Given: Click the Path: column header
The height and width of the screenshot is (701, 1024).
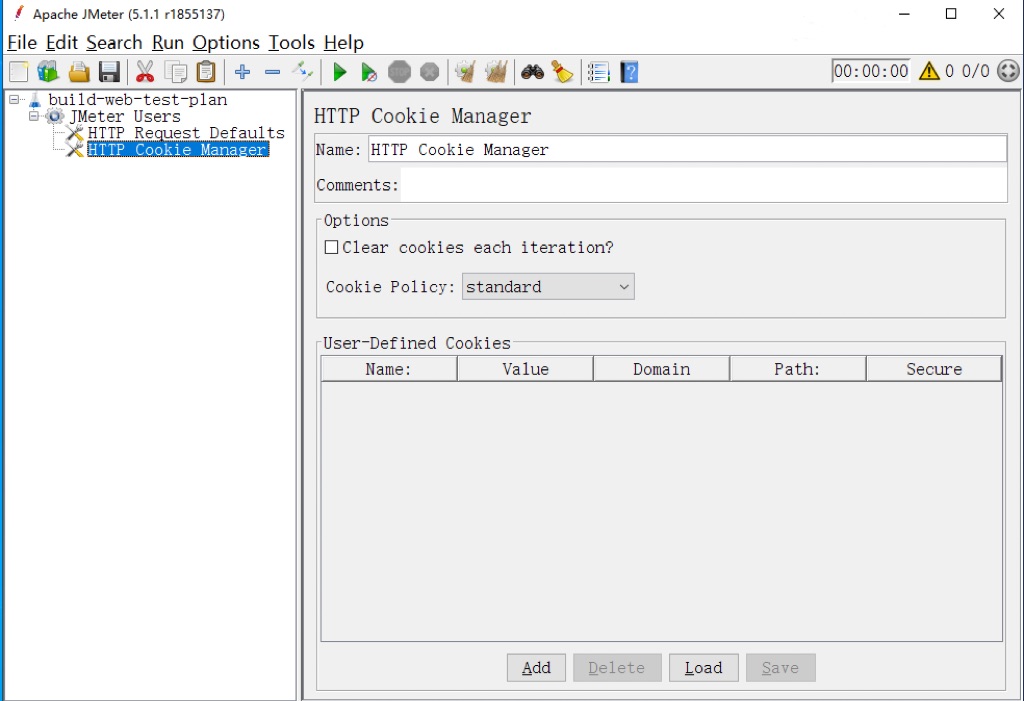Looking at the screenshot, I should click(797, 369).
